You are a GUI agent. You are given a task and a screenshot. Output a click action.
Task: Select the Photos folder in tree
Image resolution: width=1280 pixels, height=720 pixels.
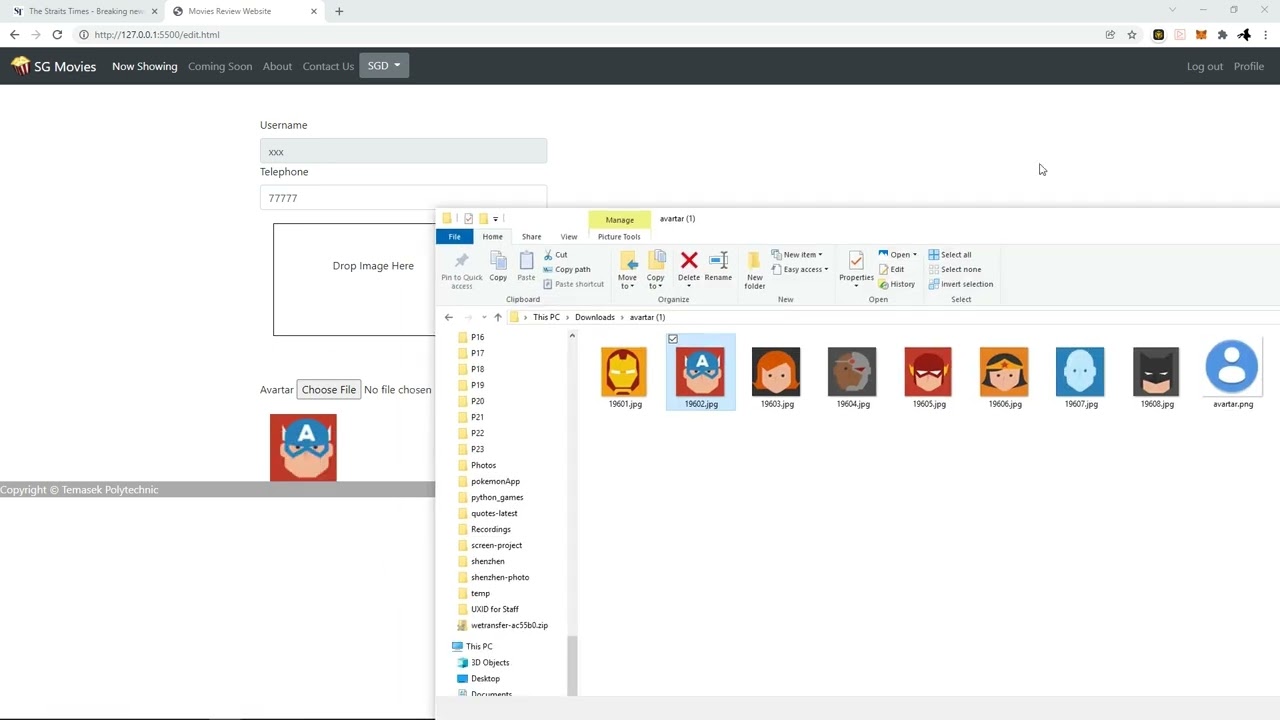pos(483,465)
